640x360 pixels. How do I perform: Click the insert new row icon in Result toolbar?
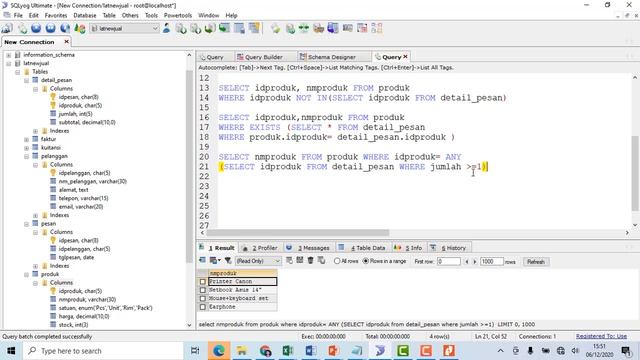coord(289,260)
